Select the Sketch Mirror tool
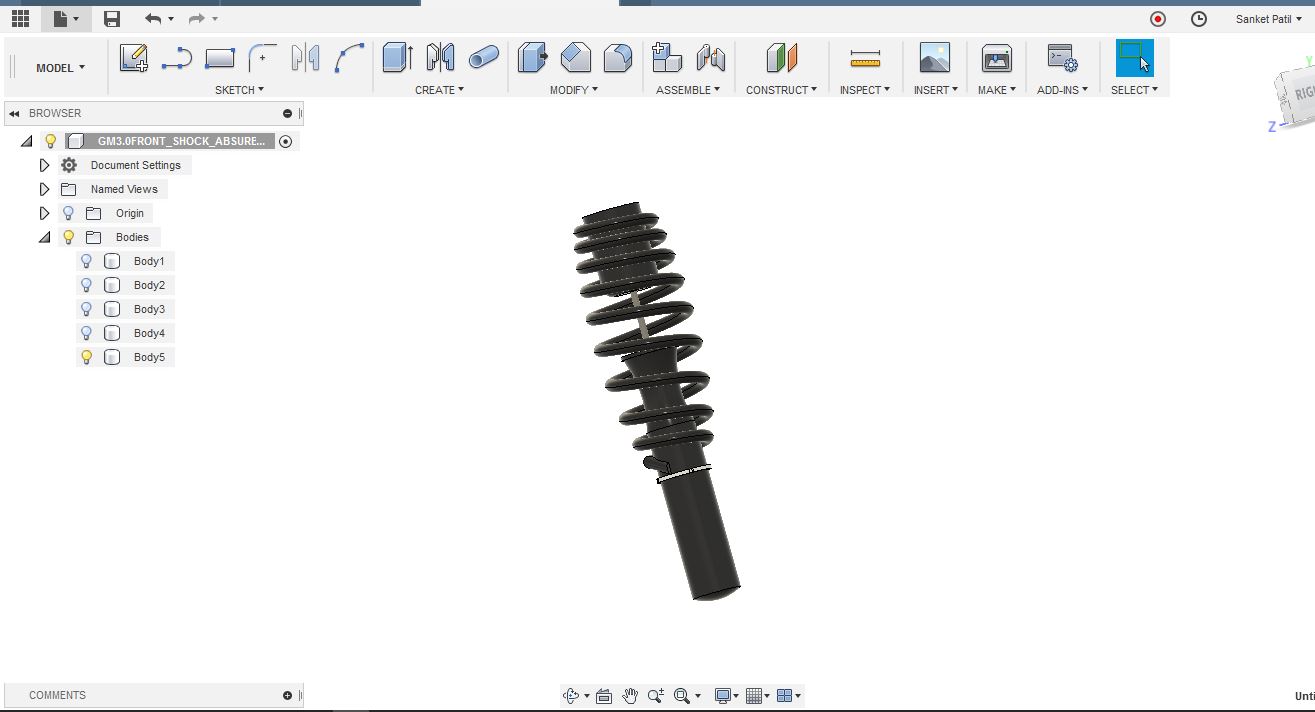Screen dimensions: 1315x712 point(305,58)
